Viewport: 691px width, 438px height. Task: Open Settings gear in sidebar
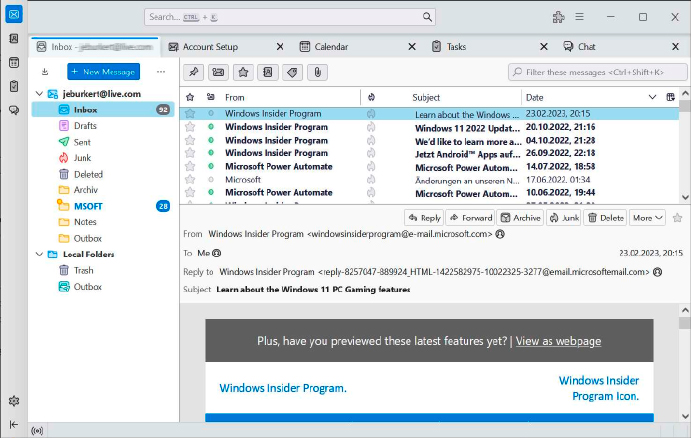coord(14,401)
